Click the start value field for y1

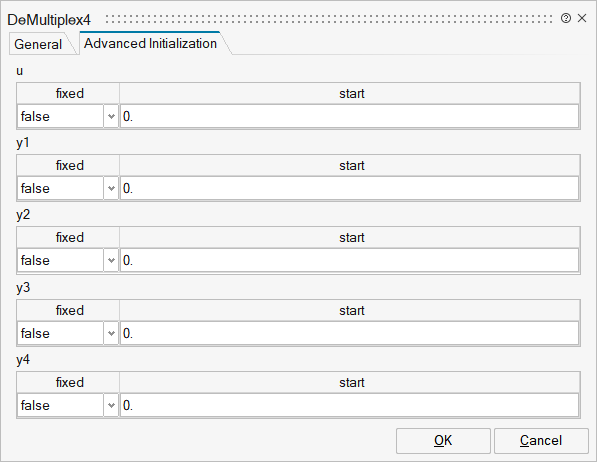[350, 189]
